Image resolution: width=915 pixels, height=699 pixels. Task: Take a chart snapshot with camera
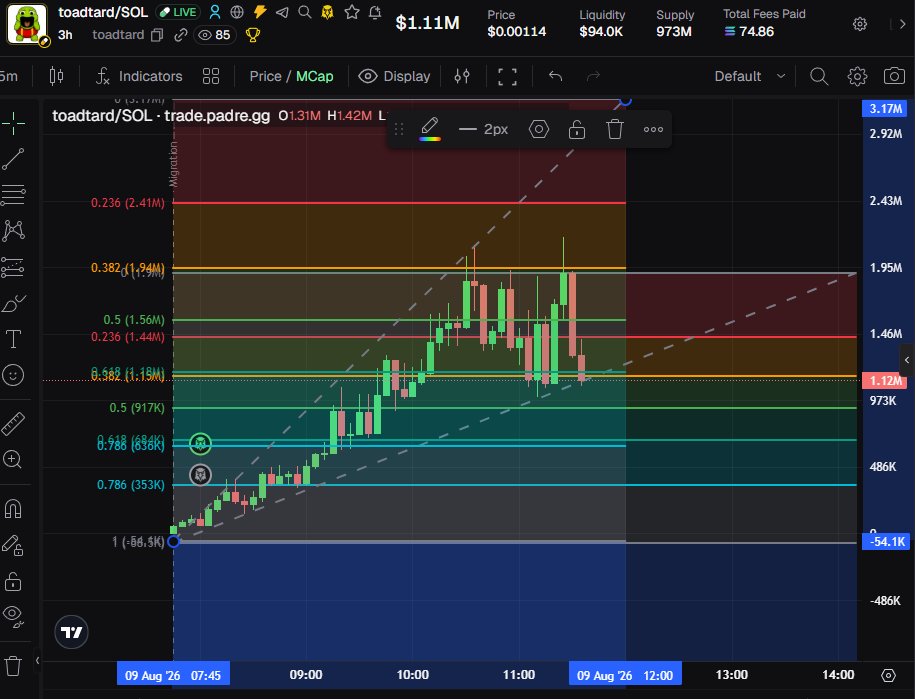tap(894, 76)
